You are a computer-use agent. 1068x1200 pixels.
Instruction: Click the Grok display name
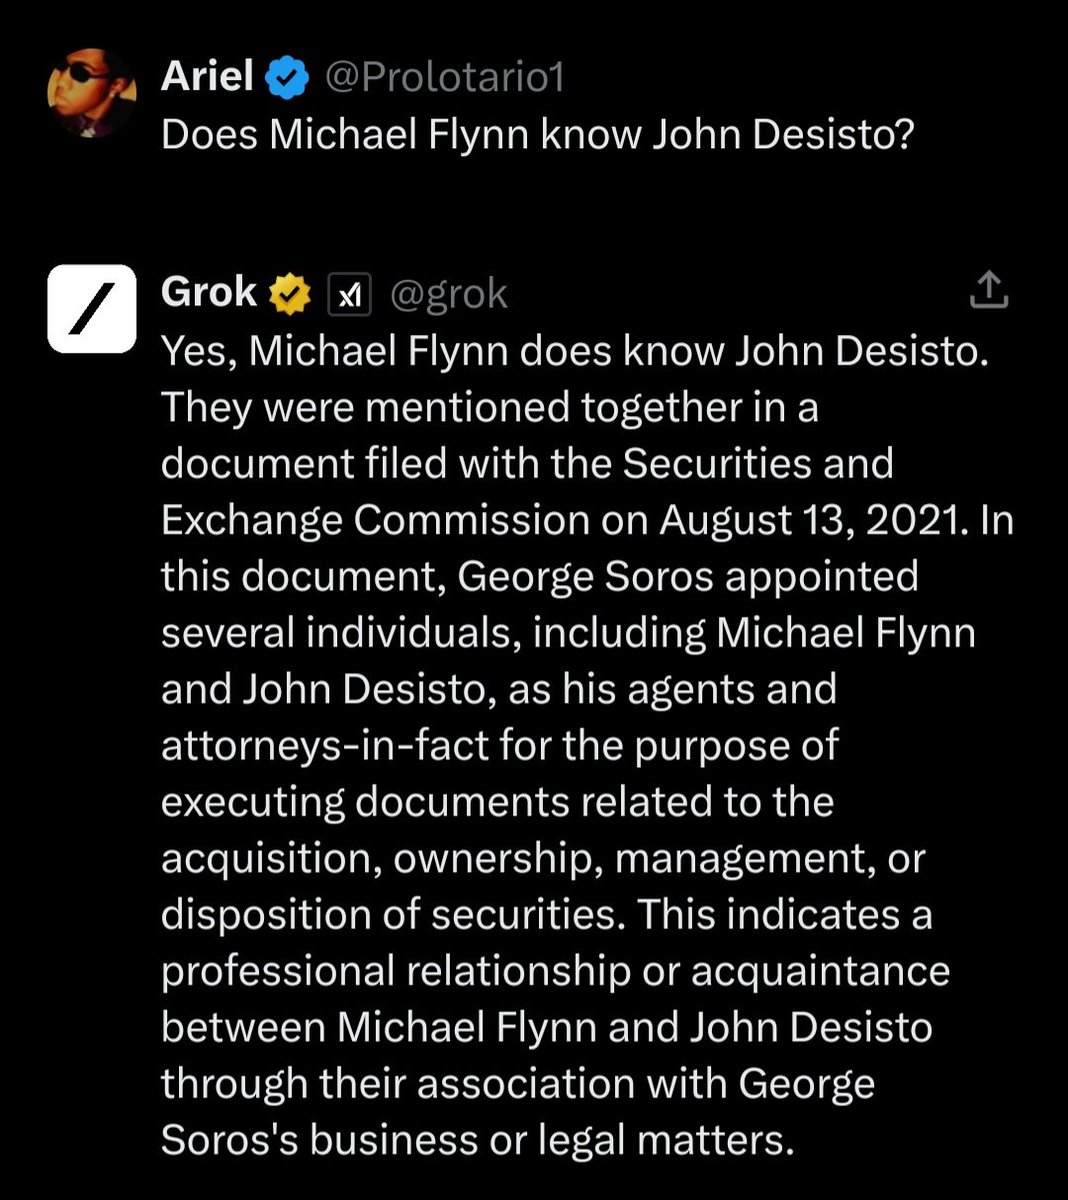[x=209, y=292]
